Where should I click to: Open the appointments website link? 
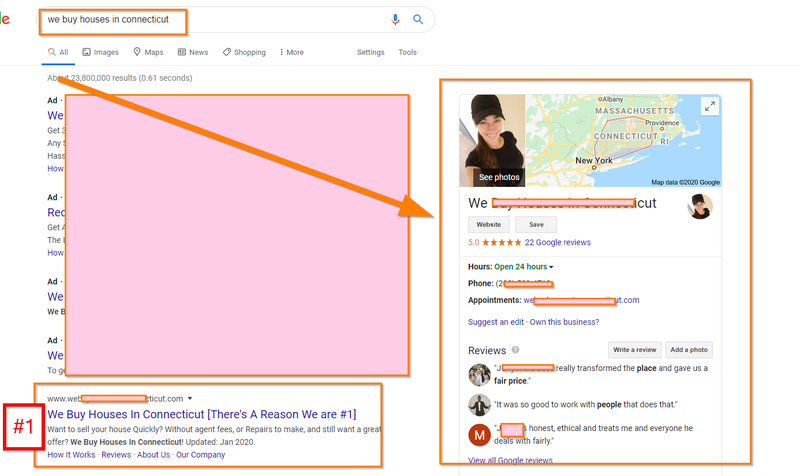[x=581, y=300]
